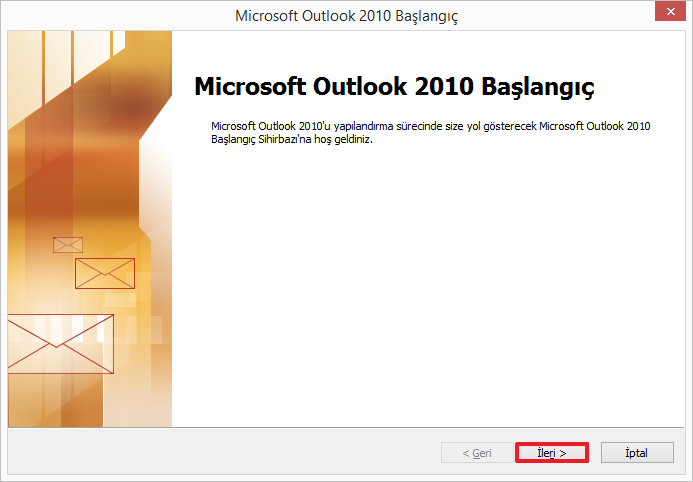Click the medium-sized envelope icon
The height and width of the screenshot is (482, 693).
click(105, 273)
